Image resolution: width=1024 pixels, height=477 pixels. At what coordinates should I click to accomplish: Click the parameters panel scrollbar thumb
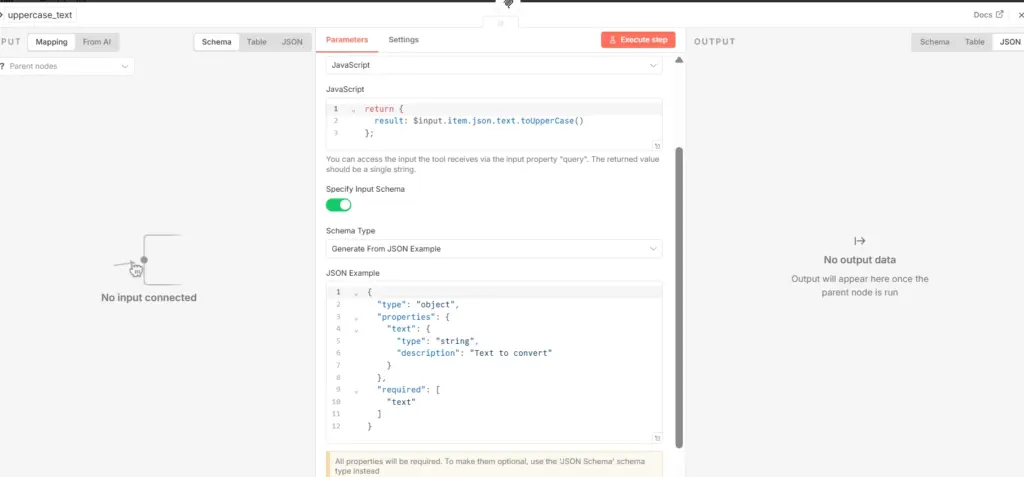pos(679,297)
